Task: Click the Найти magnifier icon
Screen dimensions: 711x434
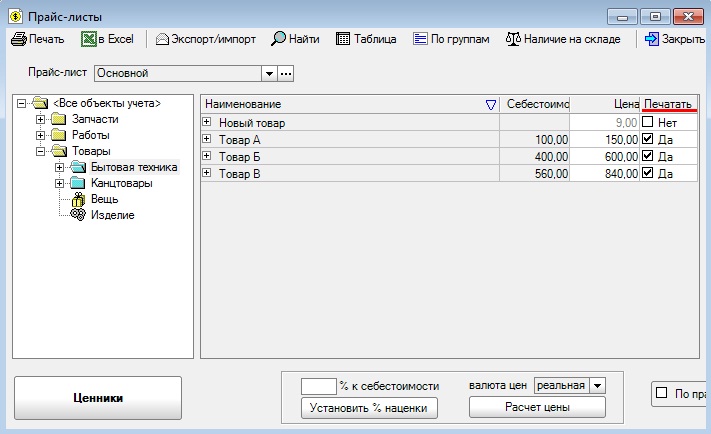Action: (278, 39)
